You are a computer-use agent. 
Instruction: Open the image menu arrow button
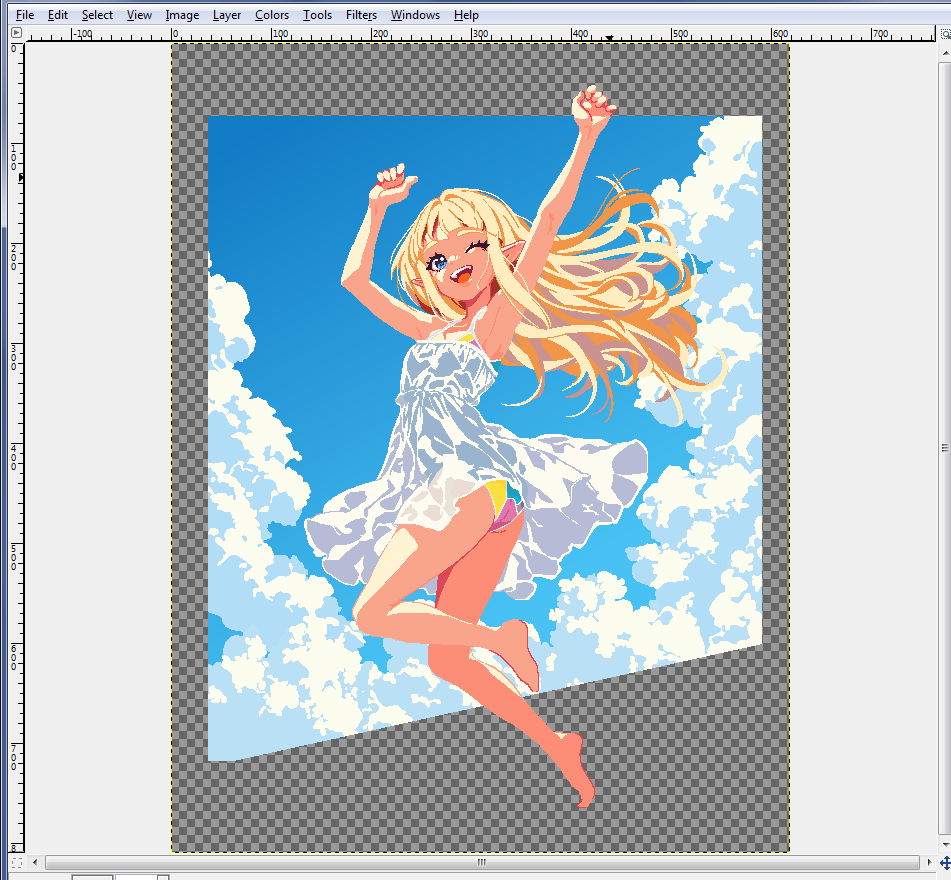pos(16,33)
